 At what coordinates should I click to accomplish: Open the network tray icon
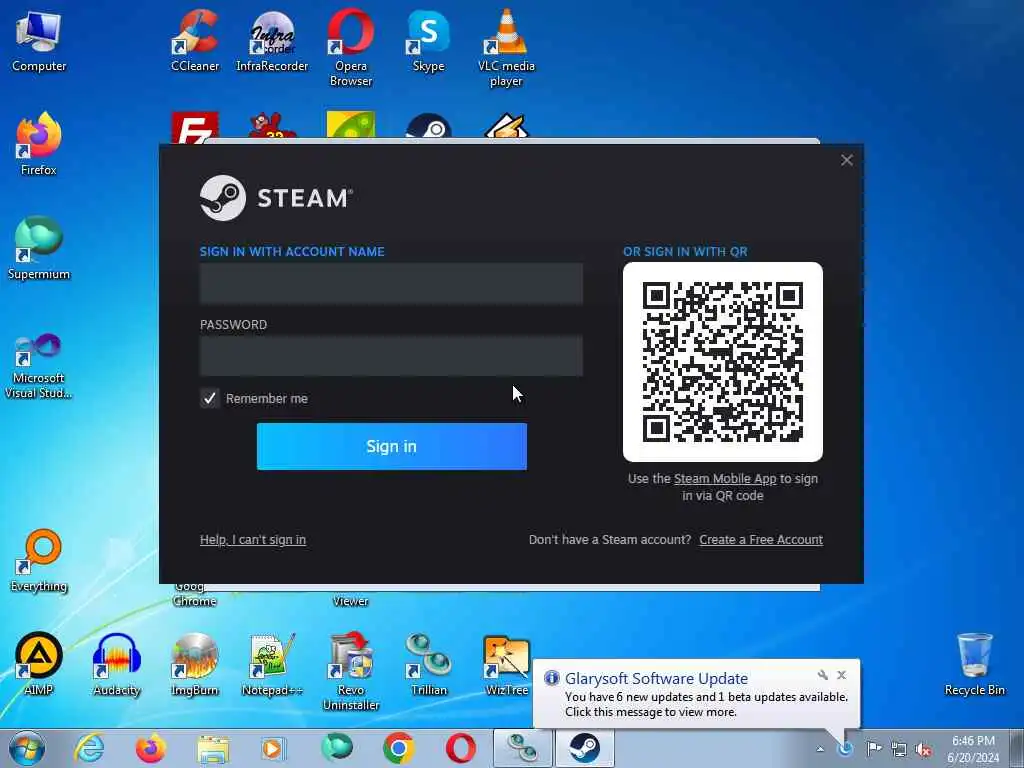899,749
